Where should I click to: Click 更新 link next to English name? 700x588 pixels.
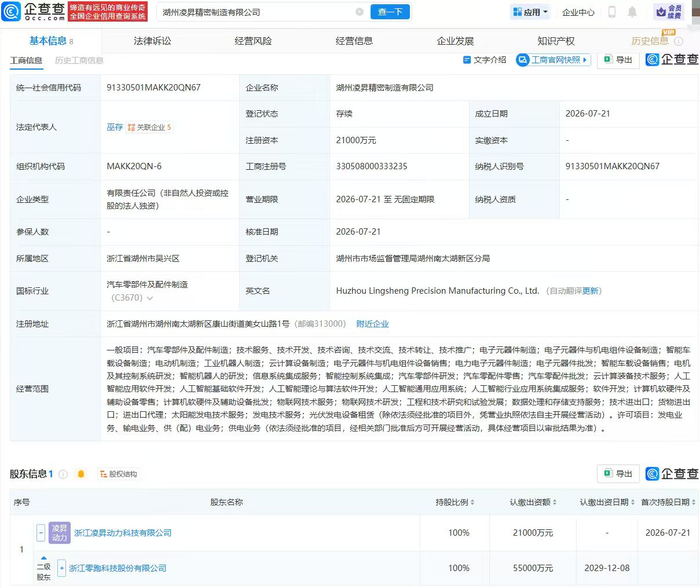tap(590, 291)
